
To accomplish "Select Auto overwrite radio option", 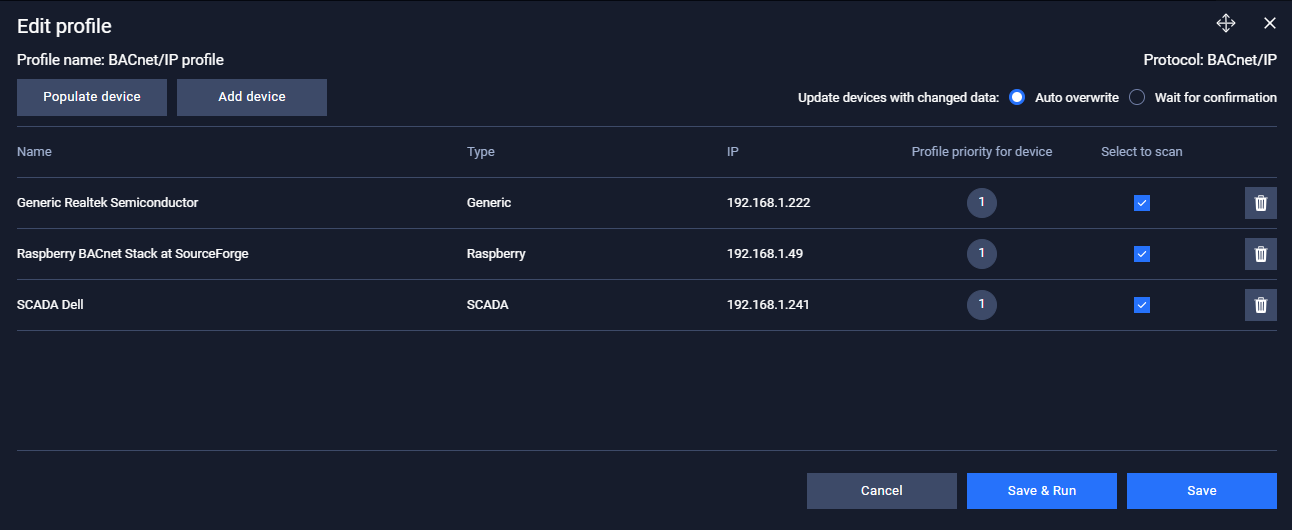I will pos(1017,98).
